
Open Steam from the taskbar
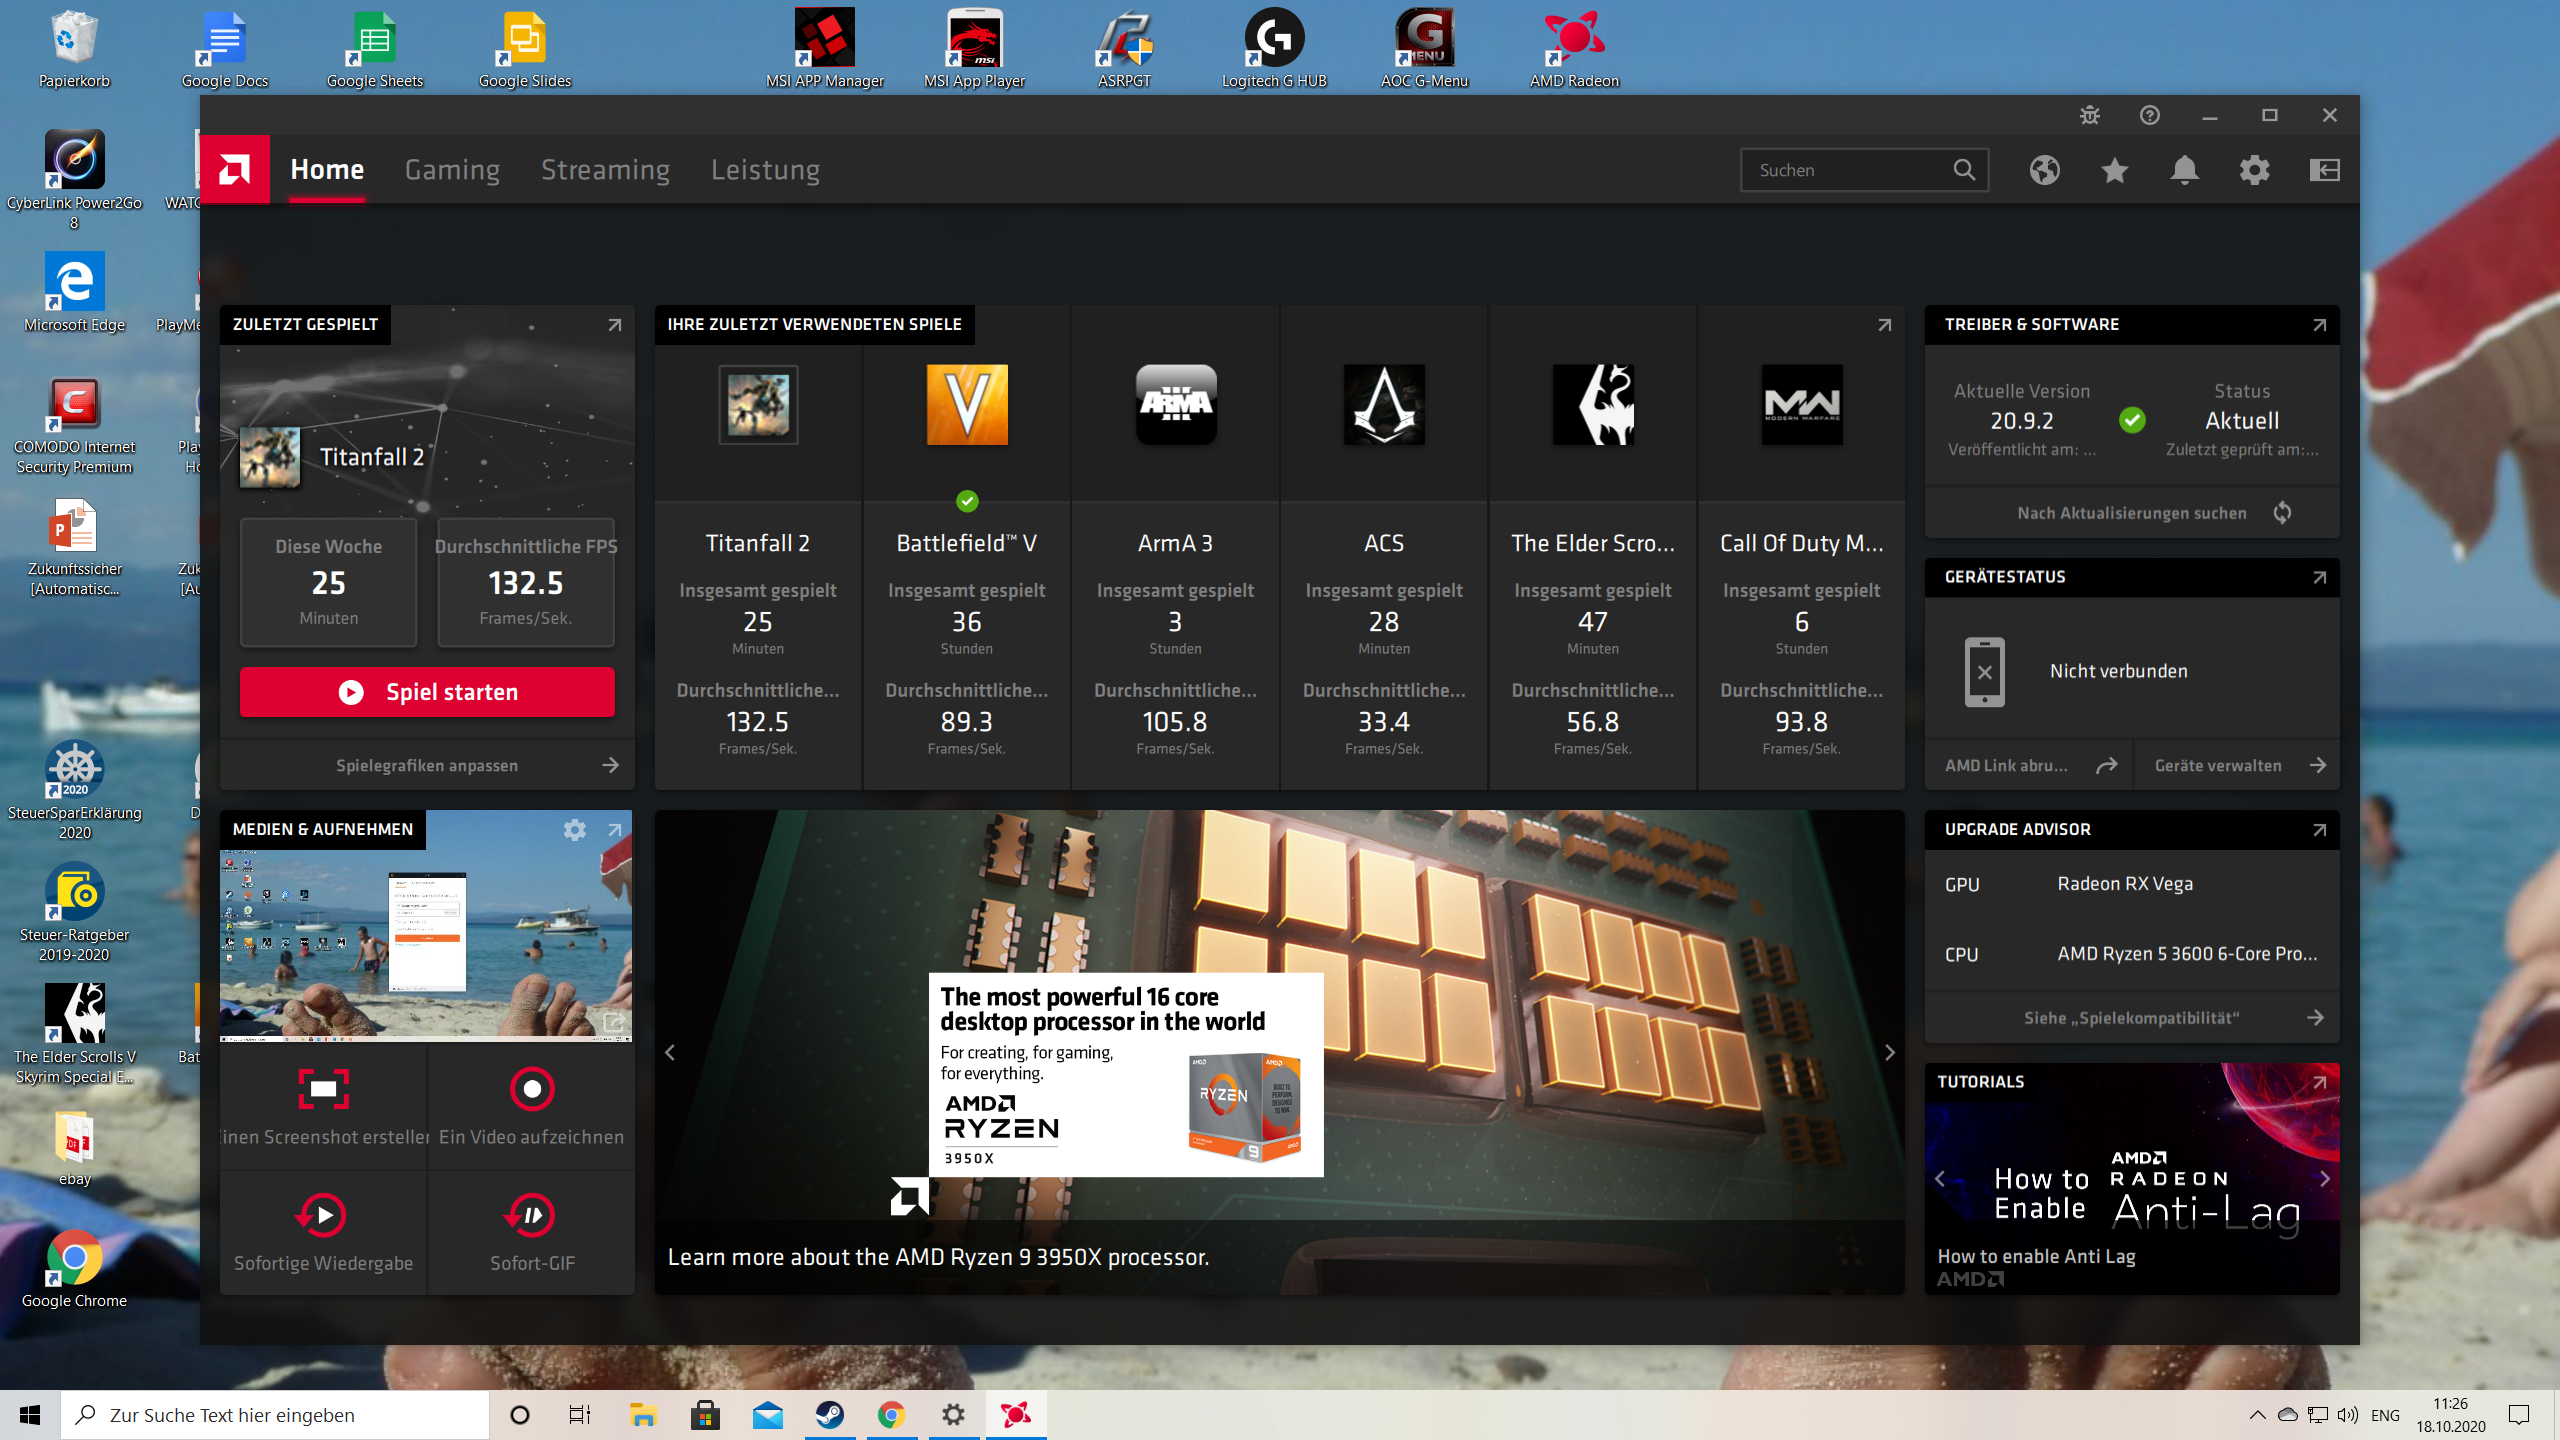point(830,1415)
